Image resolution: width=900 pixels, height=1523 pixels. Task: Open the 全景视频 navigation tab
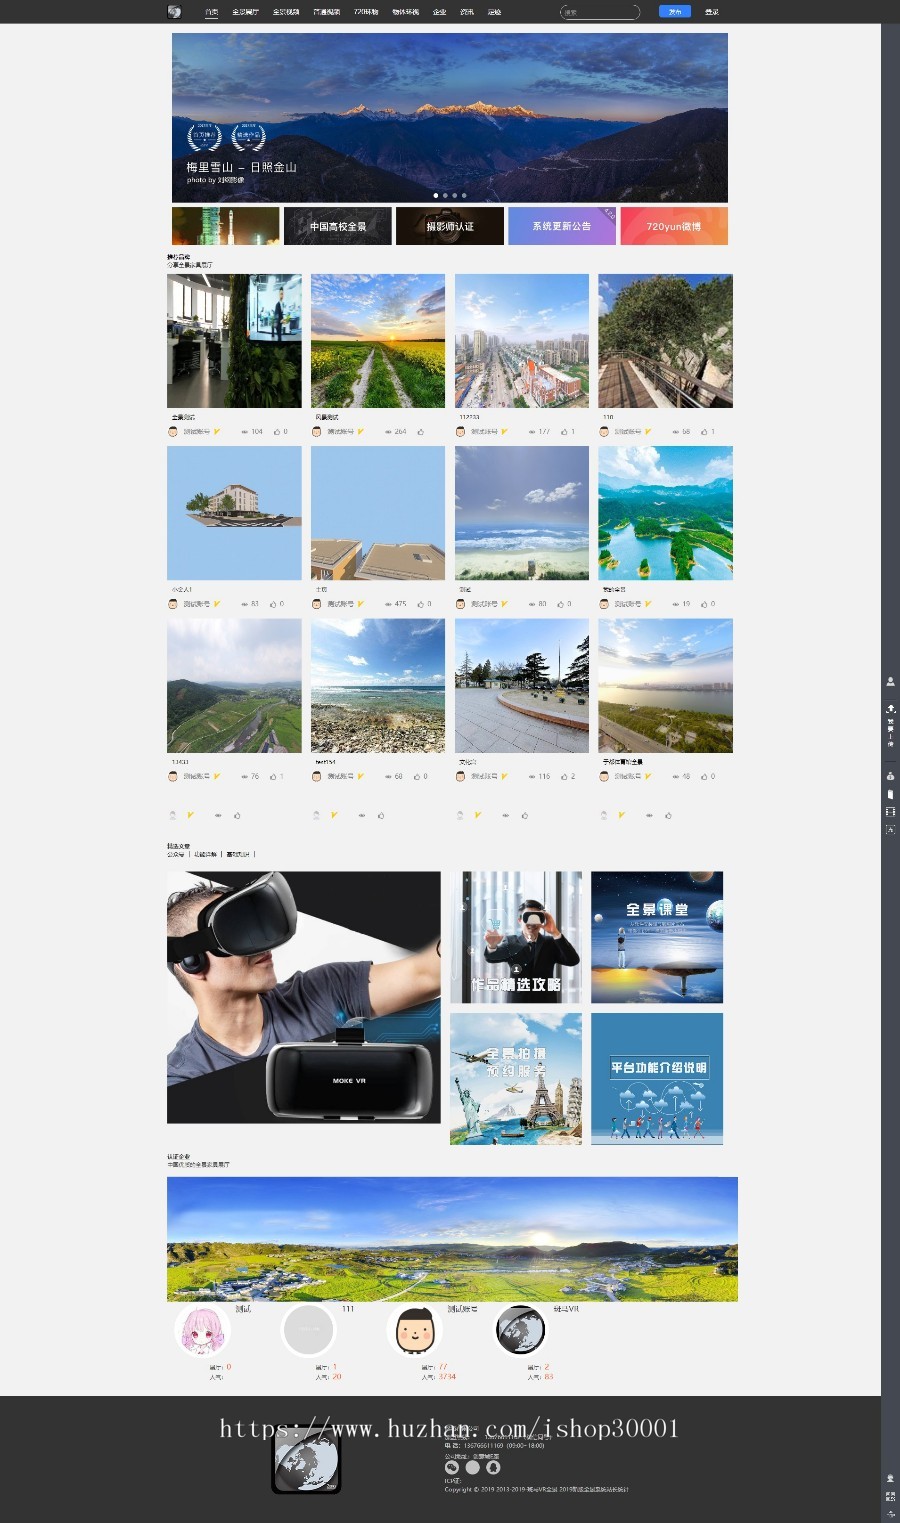(286, 12)
